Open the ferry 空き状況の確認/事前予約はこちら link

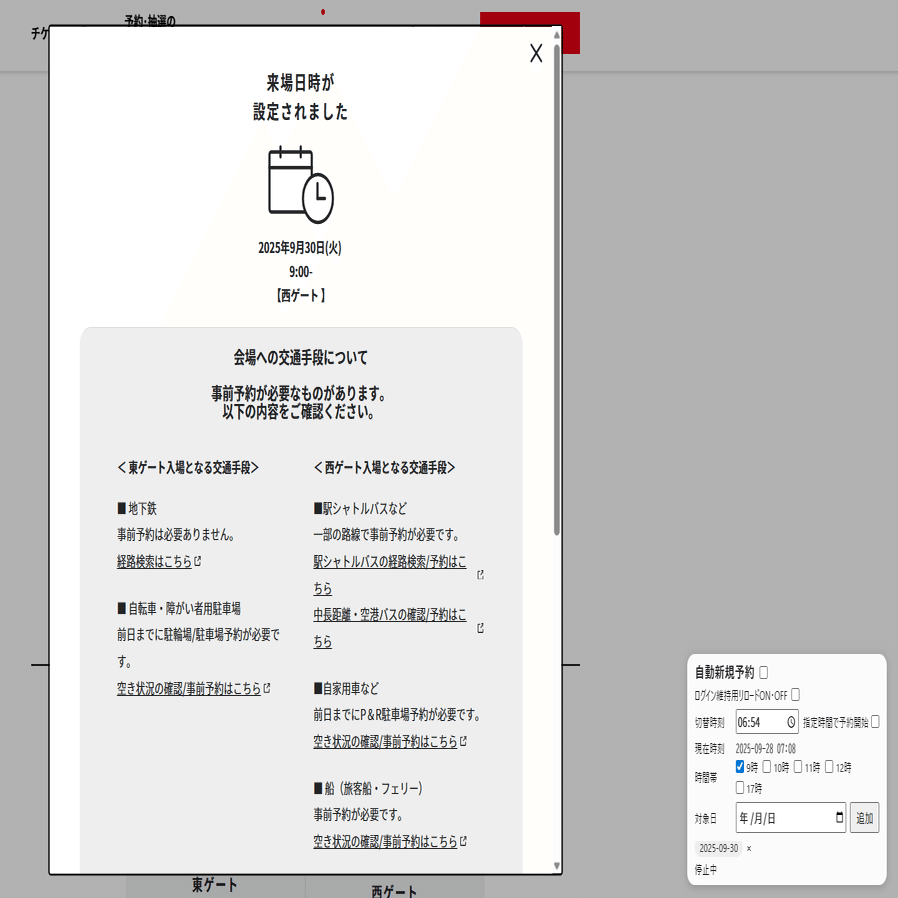(x=385, y=841)
